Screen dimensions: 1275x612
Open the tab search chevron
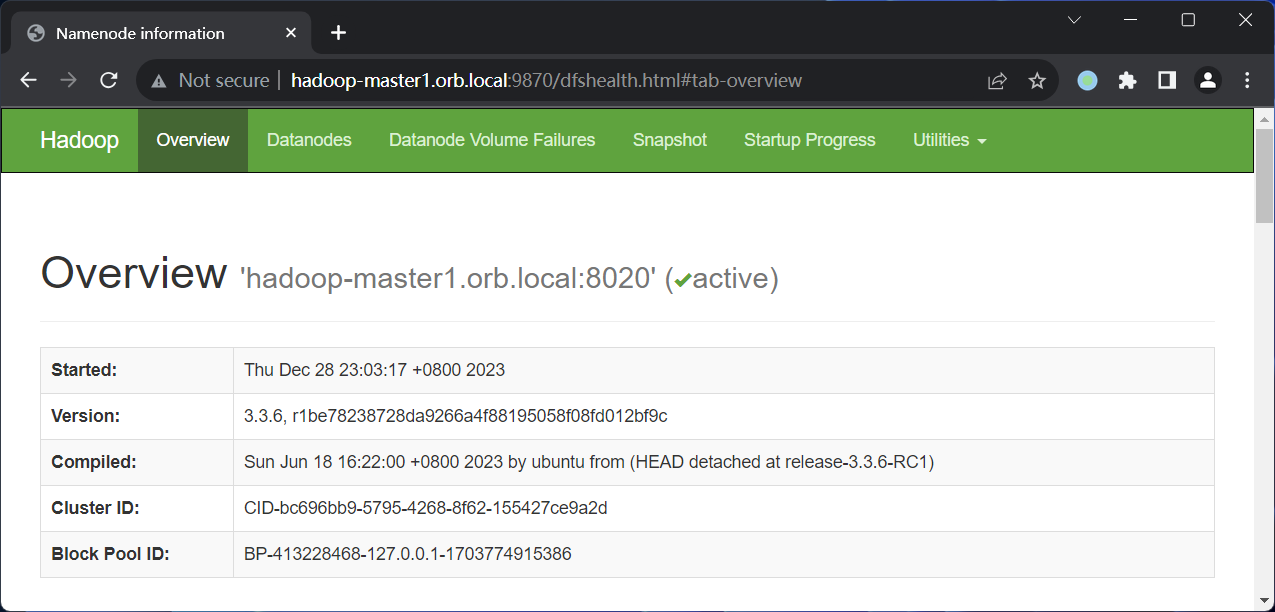point(1074,20)
